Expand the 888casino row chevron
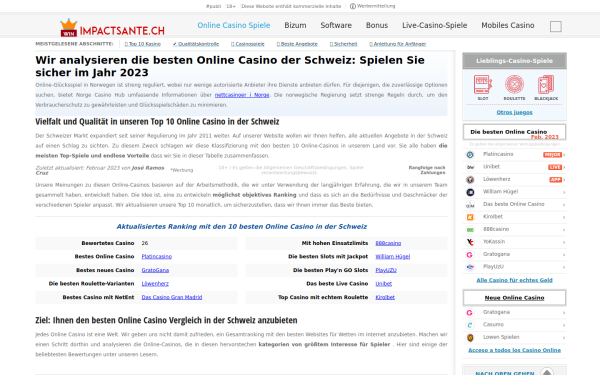Viewport: 600px width, 375px height. 564,230
